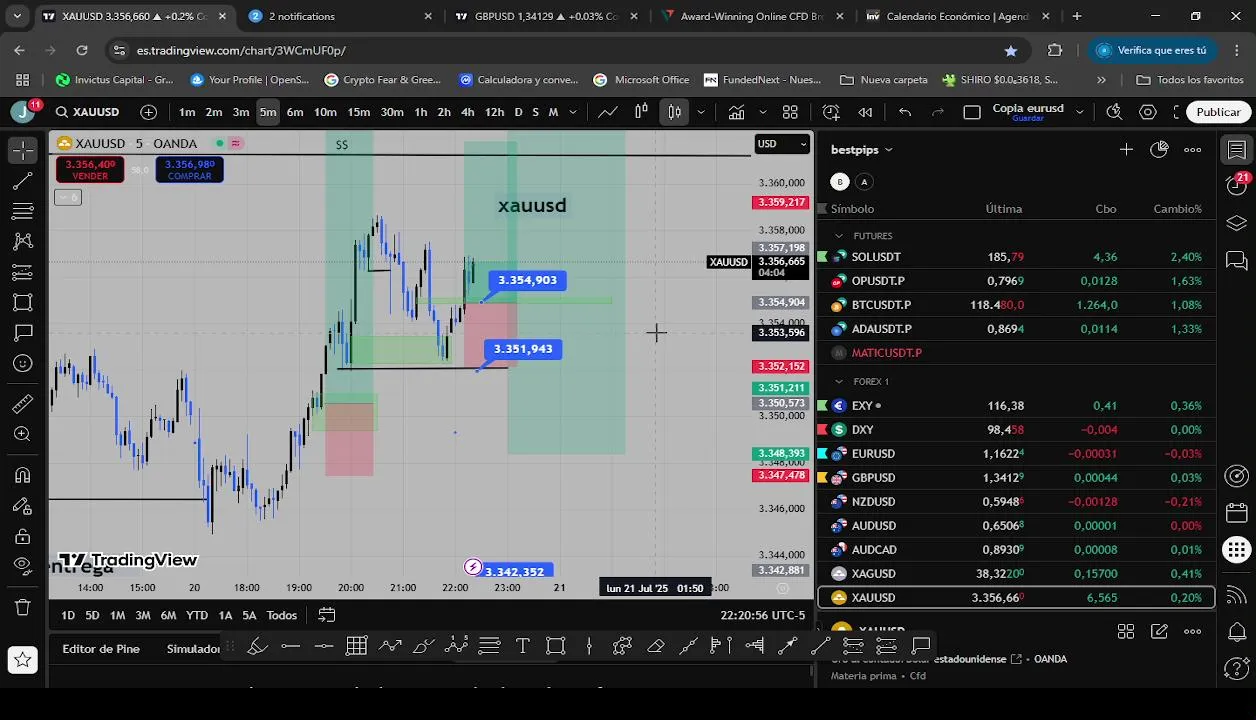
Task: Hide all drawings with eye icon
Action: [22, 566]
